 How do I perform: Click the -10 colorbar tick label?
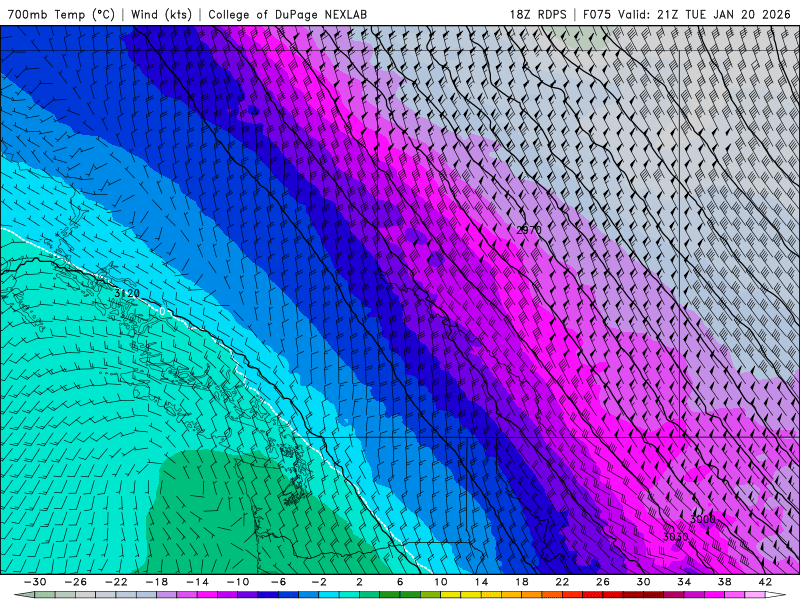tap(238, 582)
